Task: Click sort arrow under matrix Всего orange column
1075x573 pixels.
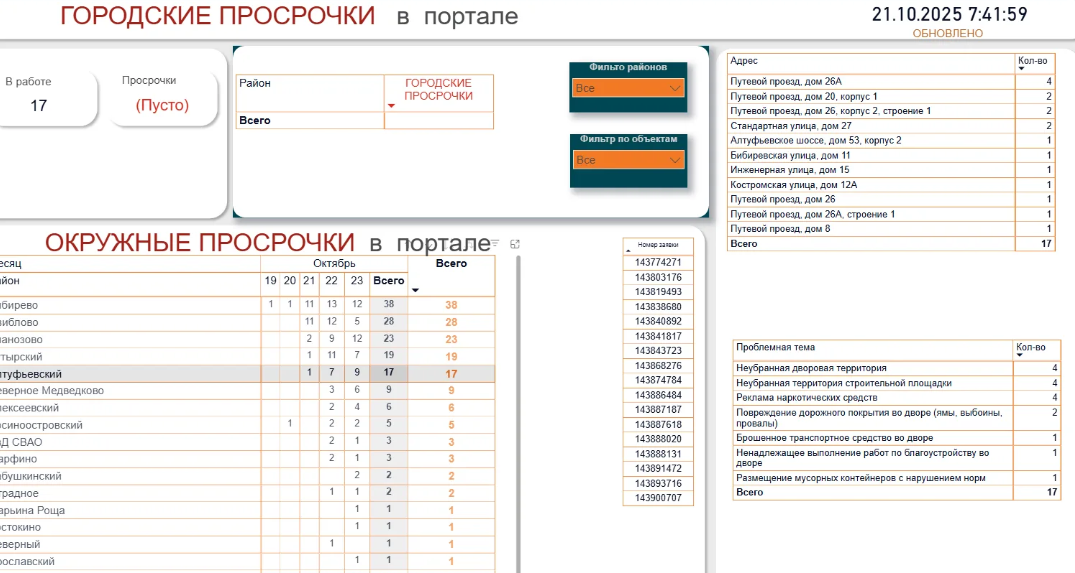Action: [415, 291]
